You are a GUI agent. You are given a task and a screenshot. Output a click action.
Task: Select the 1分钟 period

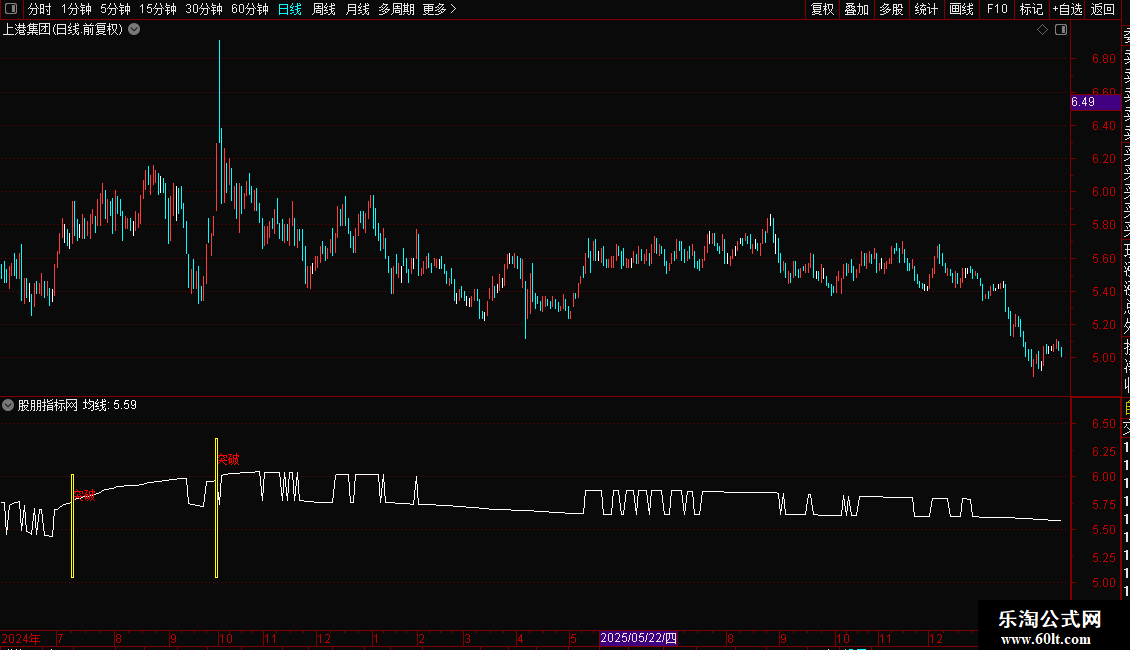[76, 9]
